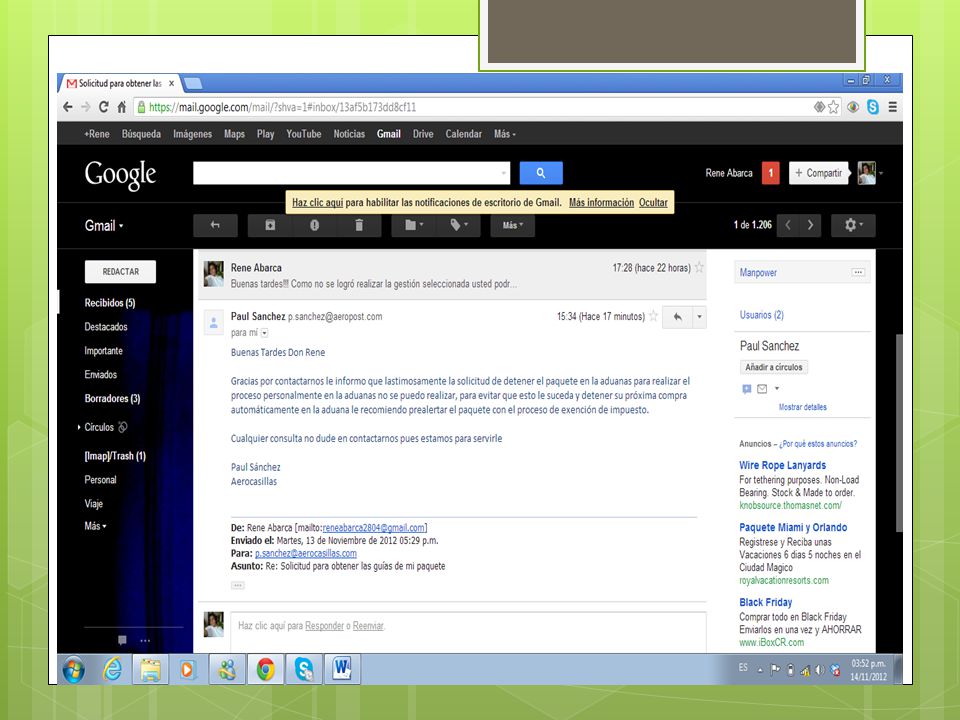Open the Chrome menu (three bars)
This screenshot has height=720, width=960.
[893, 107]
